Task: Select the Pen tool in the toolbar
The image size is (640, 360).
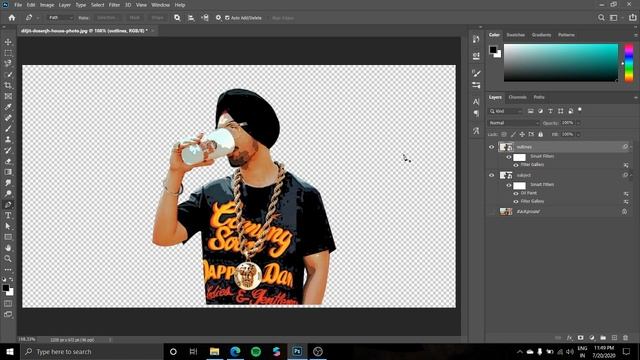Action: pos(8,204)
